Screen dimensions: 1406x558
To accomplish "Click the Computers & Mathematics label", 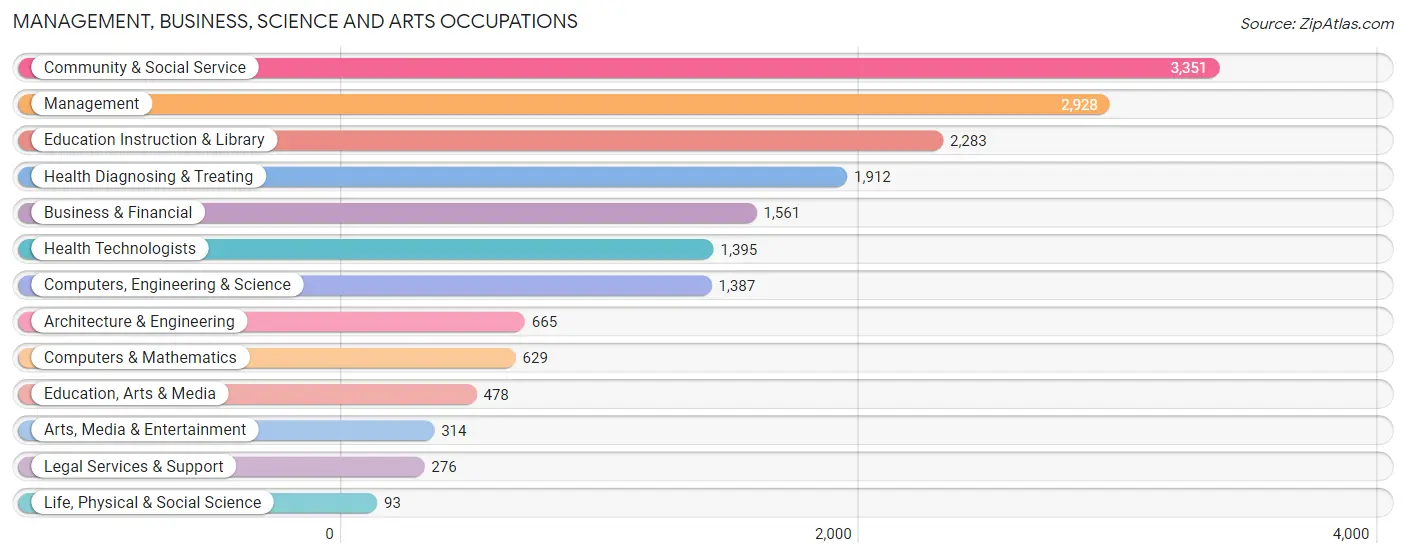I will pyautogui.click(x=140, y=358).
